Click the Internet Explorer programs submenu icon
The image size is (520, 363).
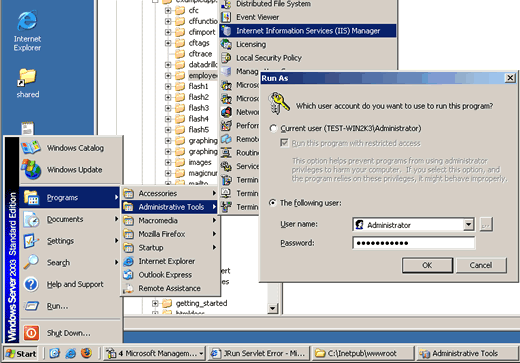point(128,261)
